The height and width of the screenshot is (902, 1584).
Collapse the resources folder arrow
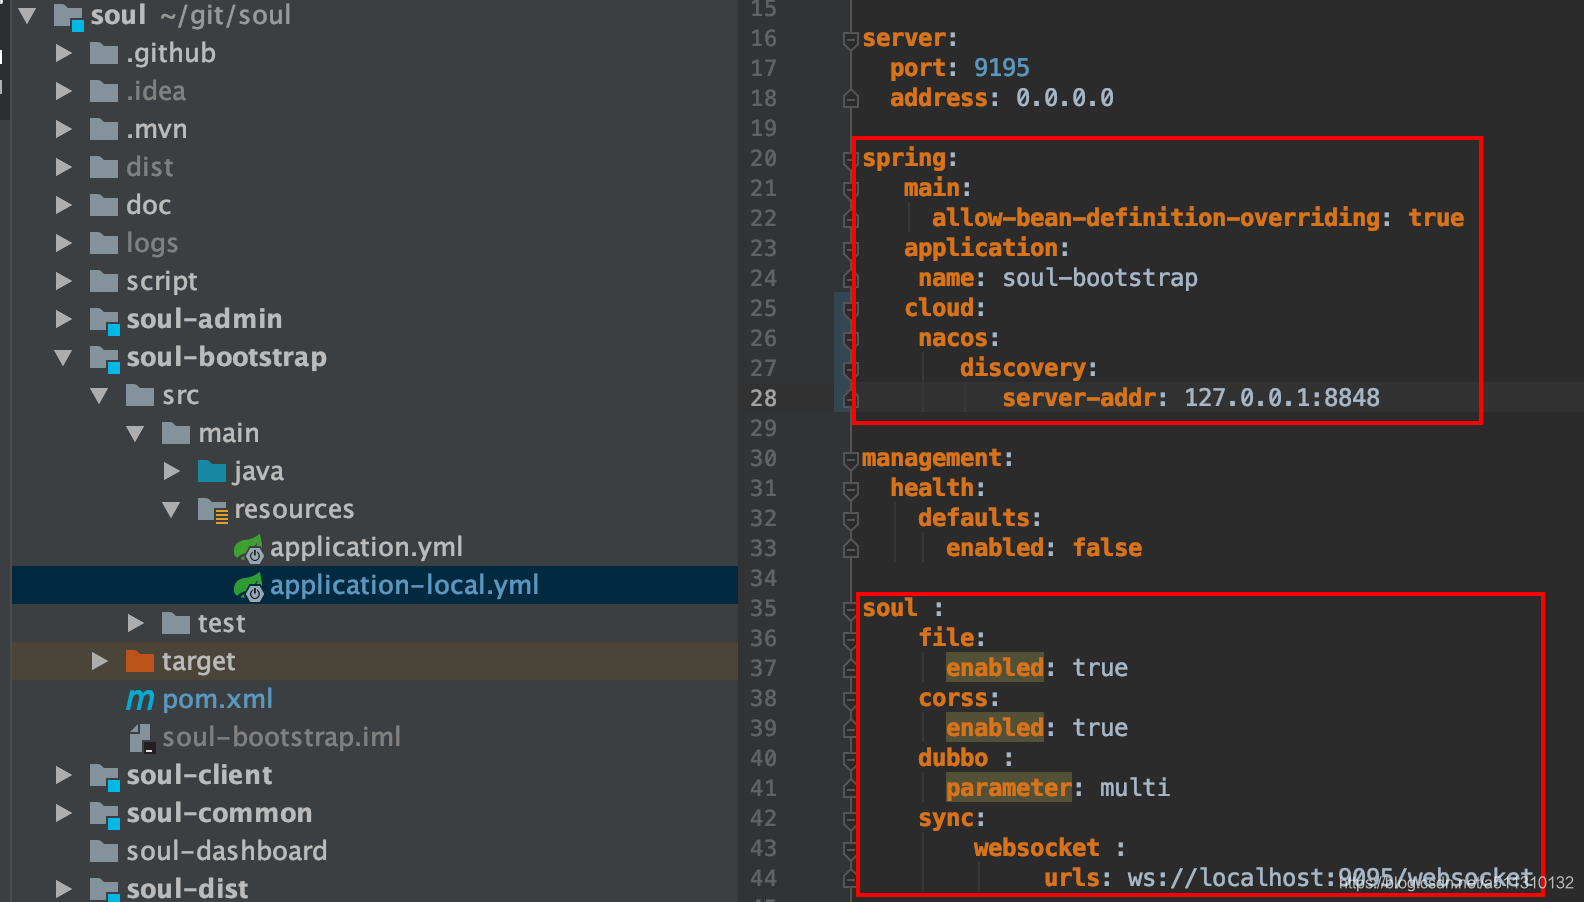[172, 509]
